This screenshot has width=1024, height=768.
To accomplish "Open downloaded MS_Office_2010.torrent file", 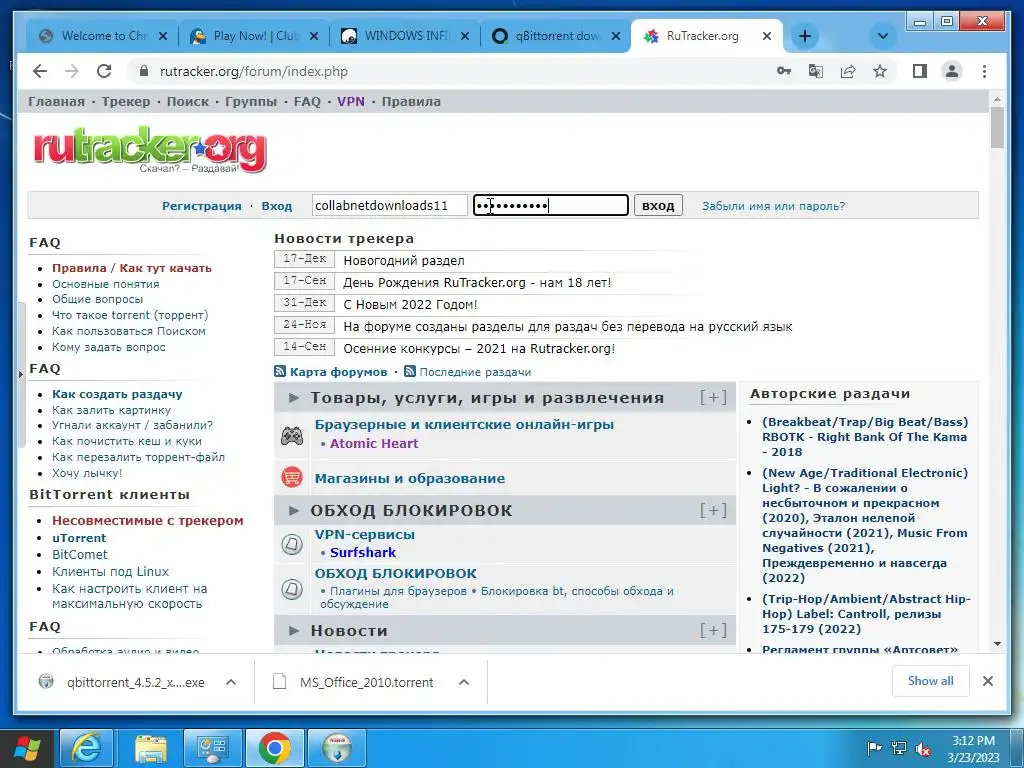I will (366, 682).
